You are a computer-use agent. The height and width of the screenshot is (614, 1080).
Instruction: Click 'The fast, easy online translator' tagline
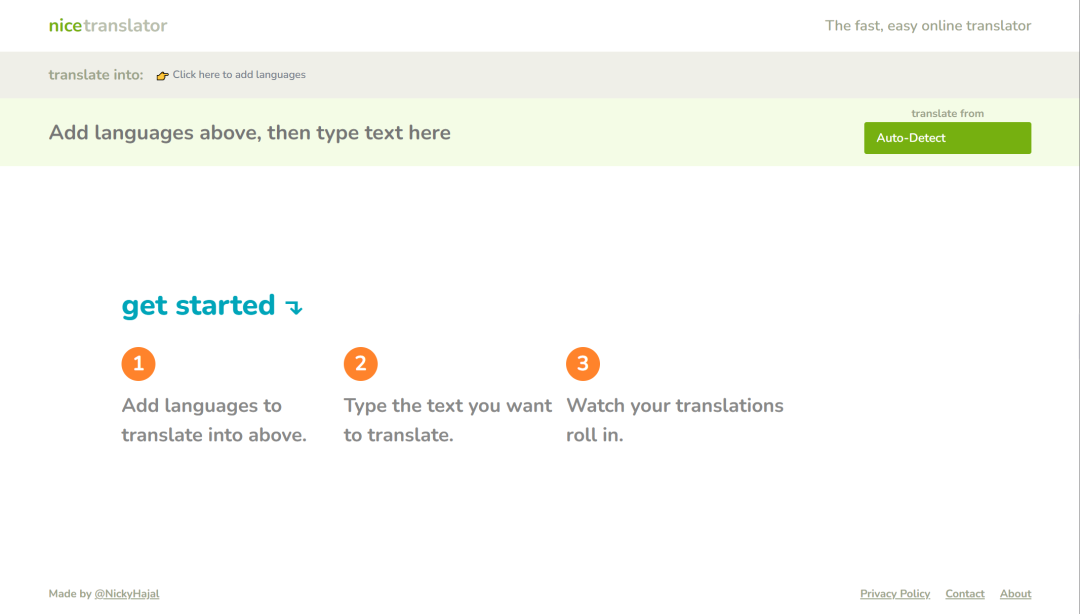coord(927,26)
